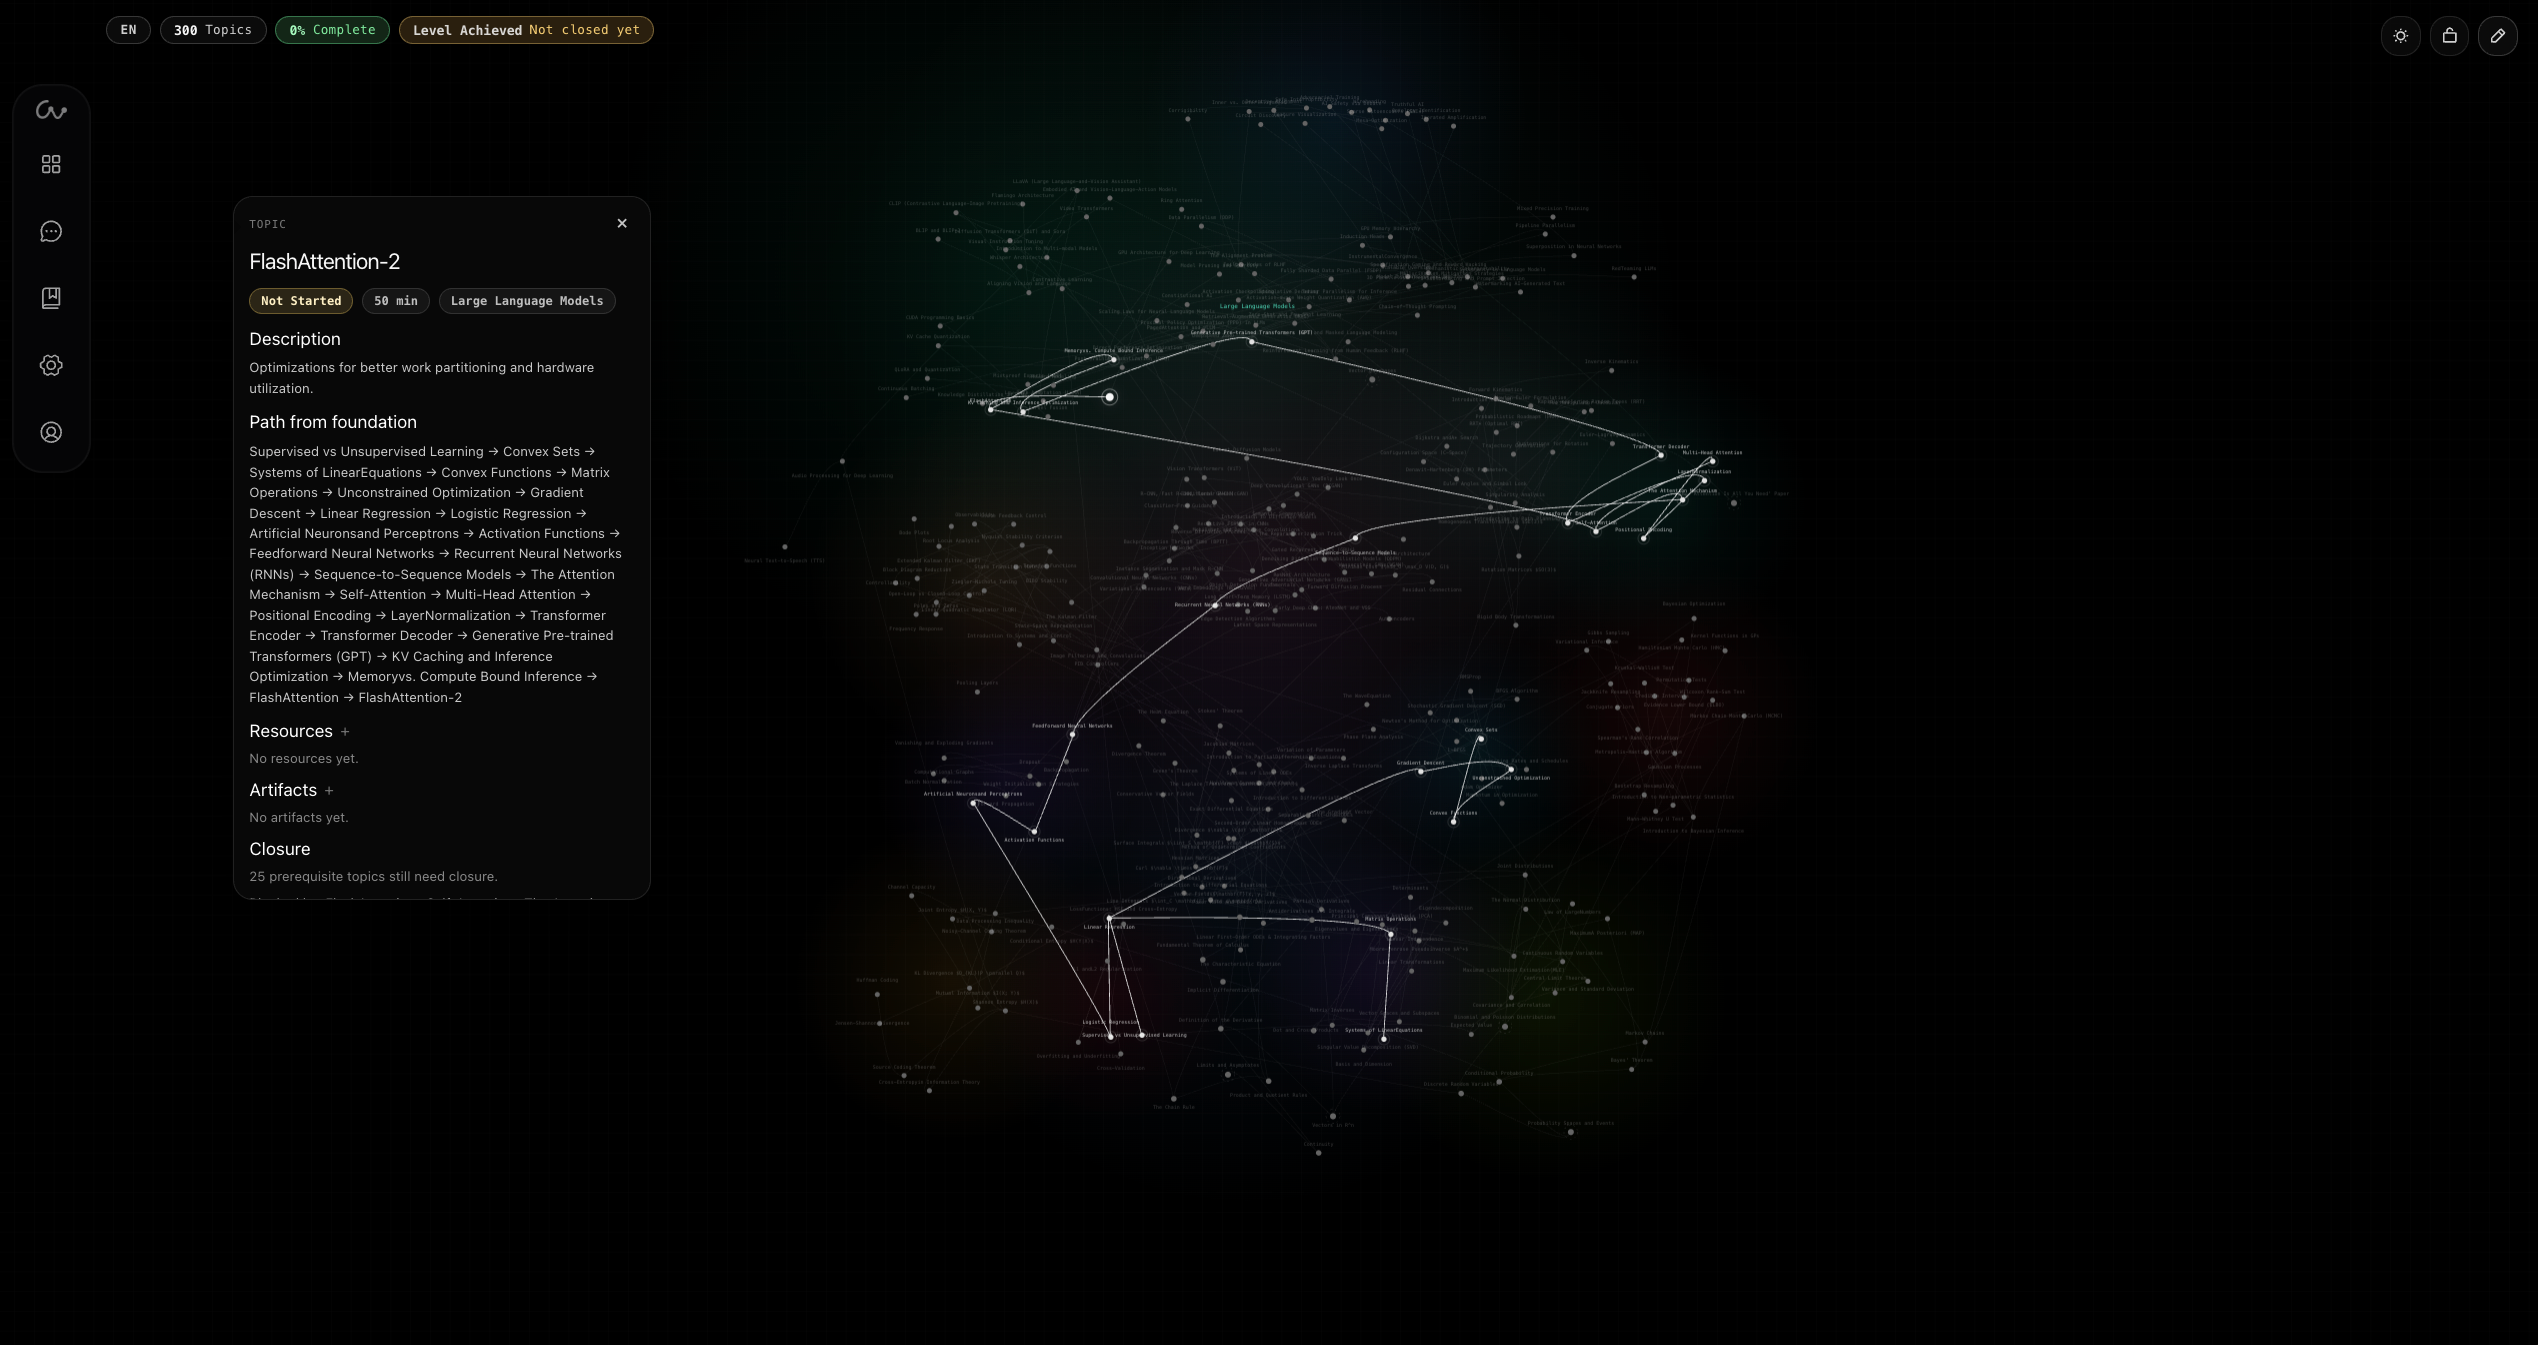This screenshot has width=2538, height=1345.
Task: Open the Level Achieved status badge
Action: coord(526,30)
